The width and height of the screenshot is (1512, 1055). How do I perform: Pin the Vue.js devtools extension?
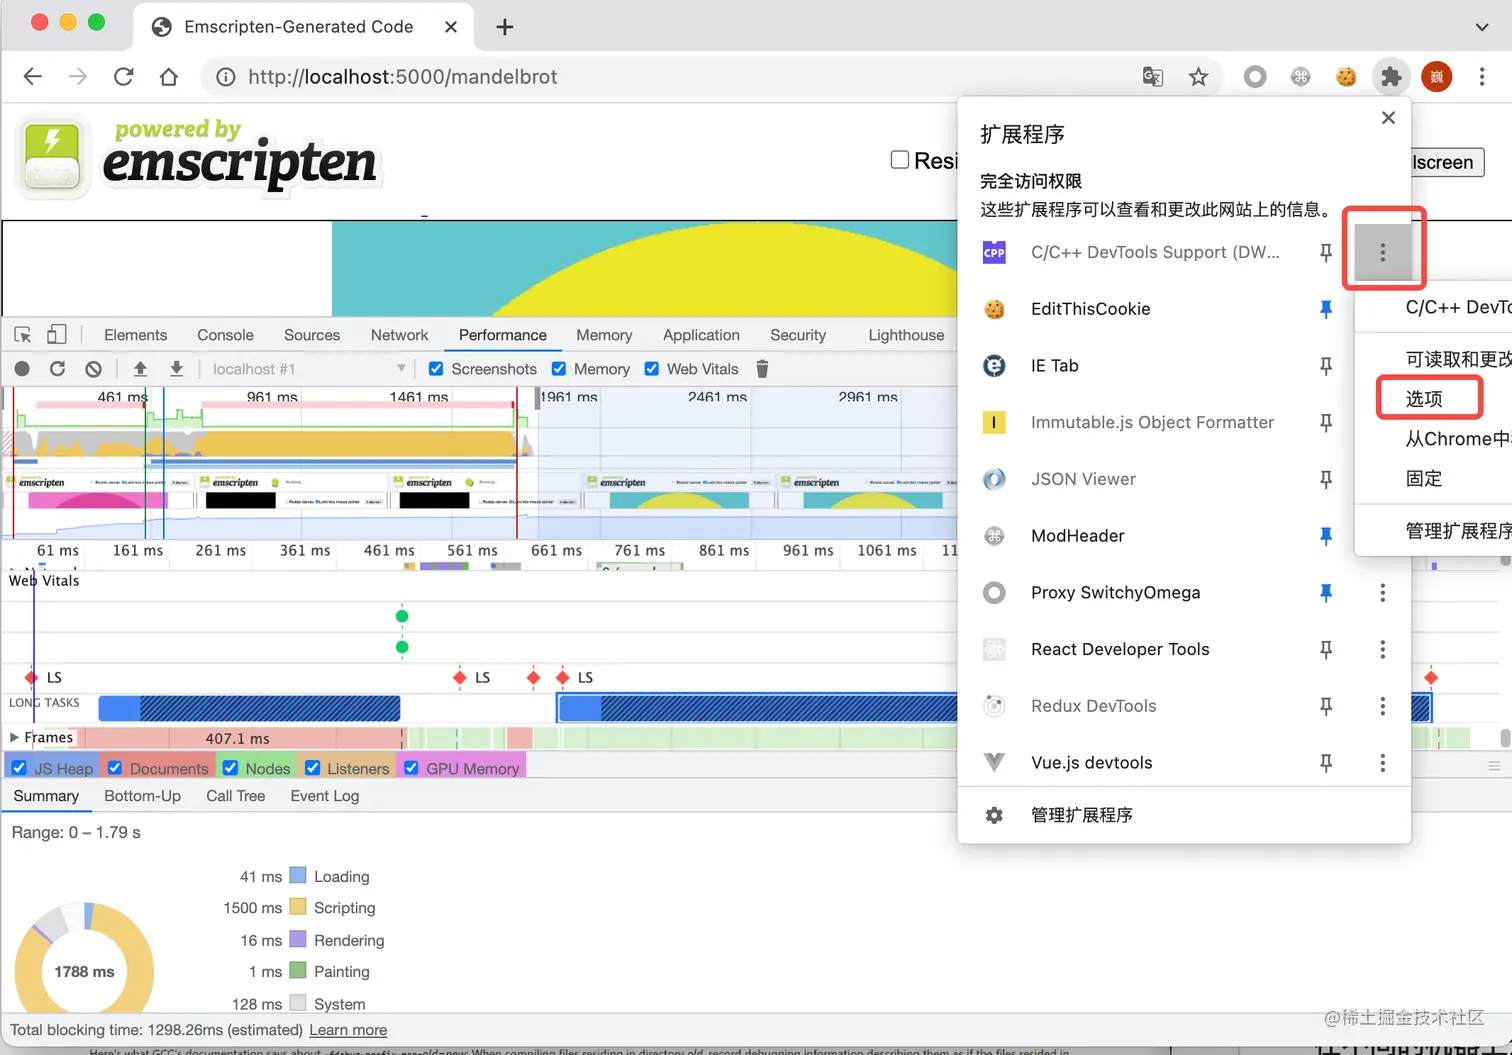coord(1326,763)
